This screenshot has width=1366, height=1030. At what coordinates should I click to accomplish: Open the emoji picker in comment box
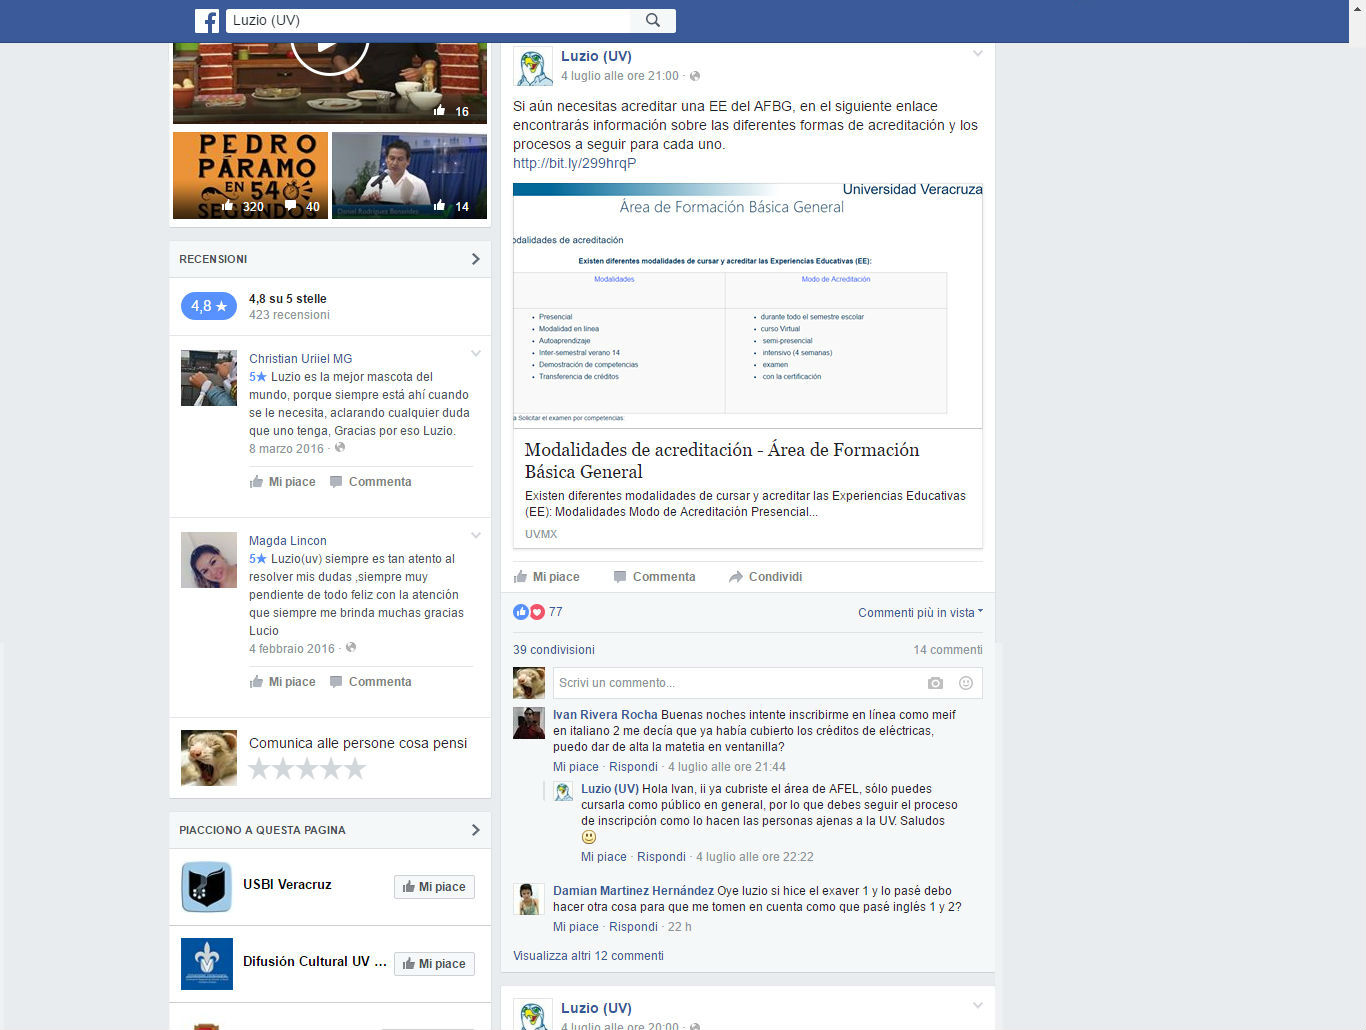[x=966, y=683]
